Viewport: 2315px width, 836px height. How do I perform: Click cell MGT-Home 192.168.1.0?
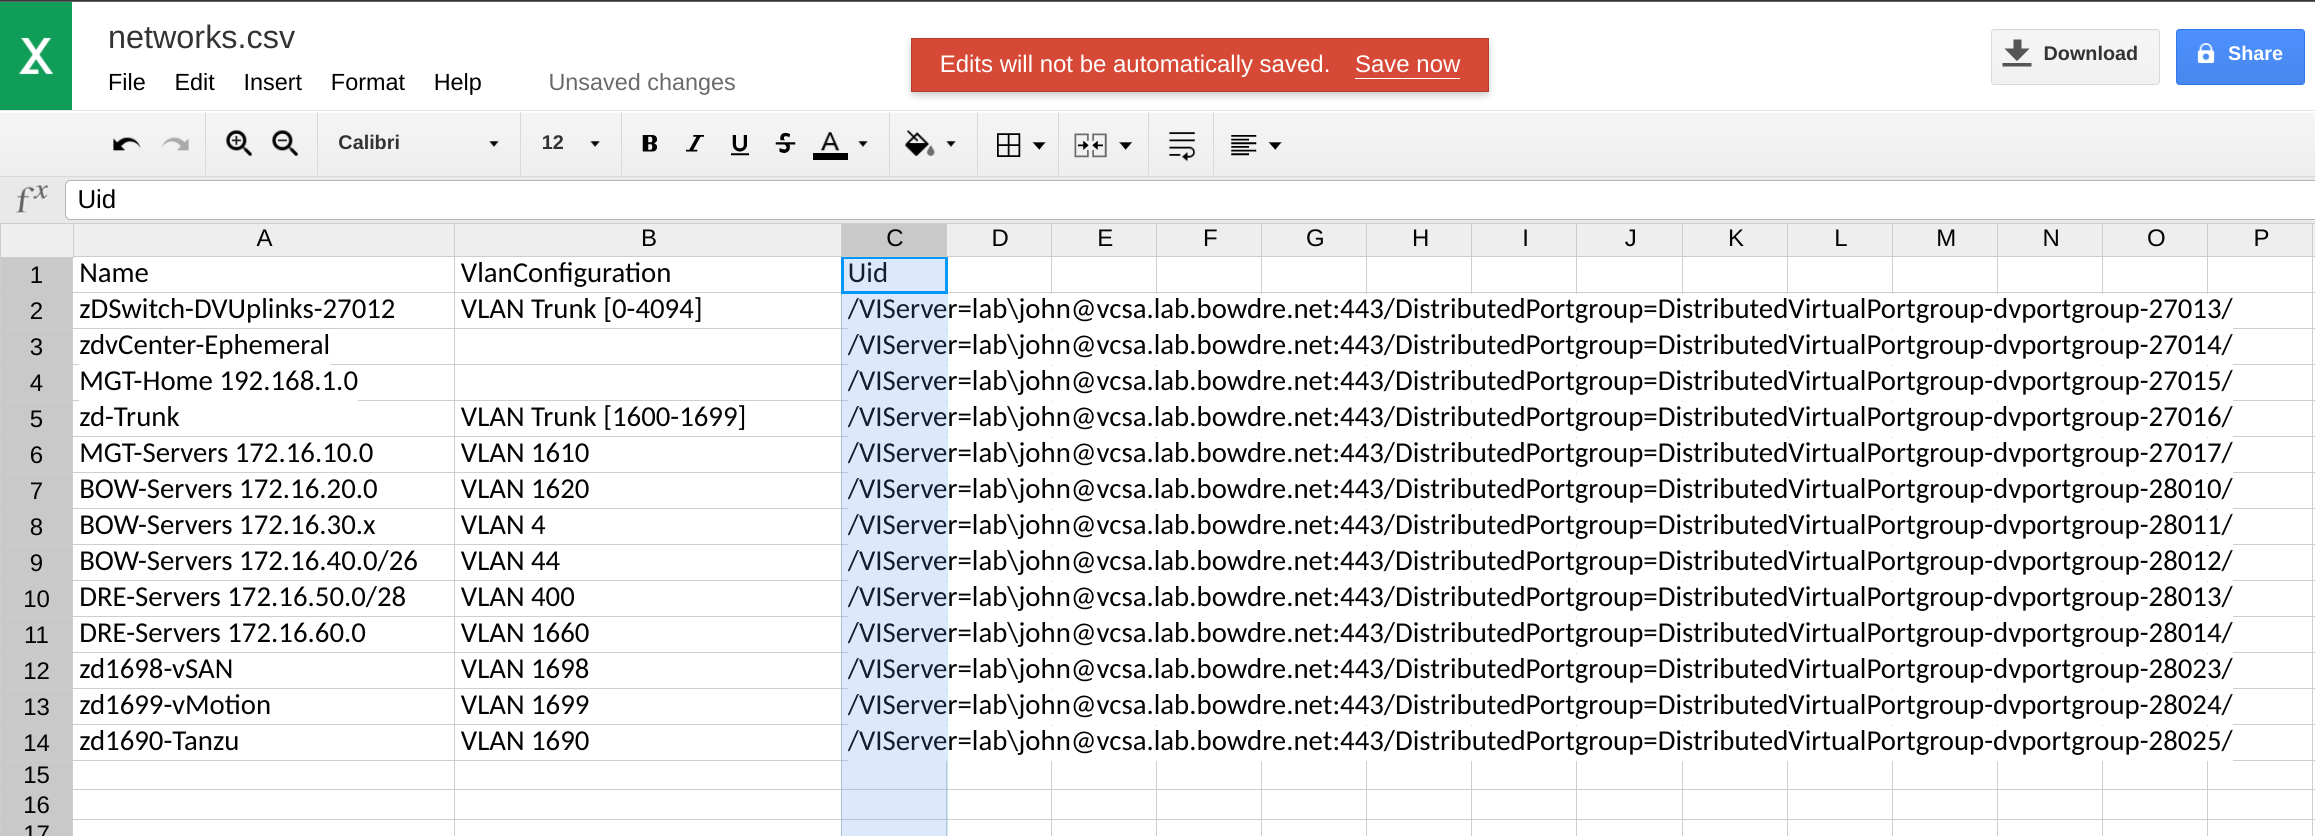[x=264, y=382]
